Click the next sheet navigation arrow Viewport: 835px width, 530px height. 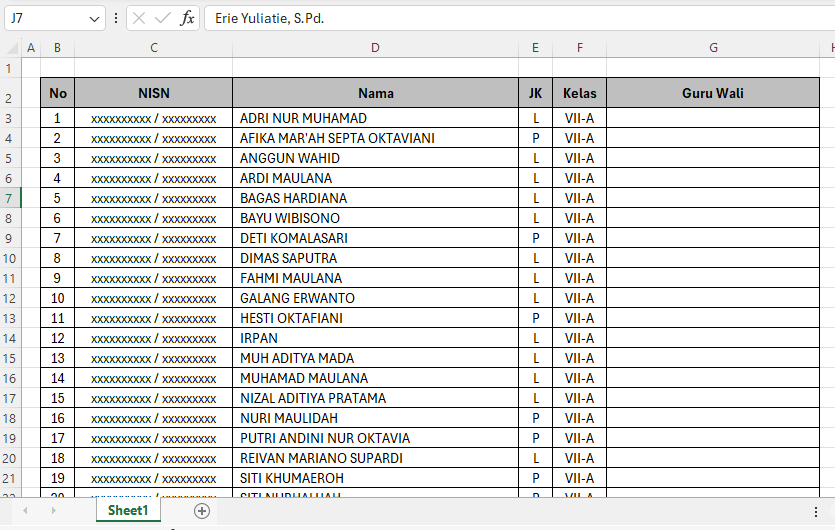[53, 511]
